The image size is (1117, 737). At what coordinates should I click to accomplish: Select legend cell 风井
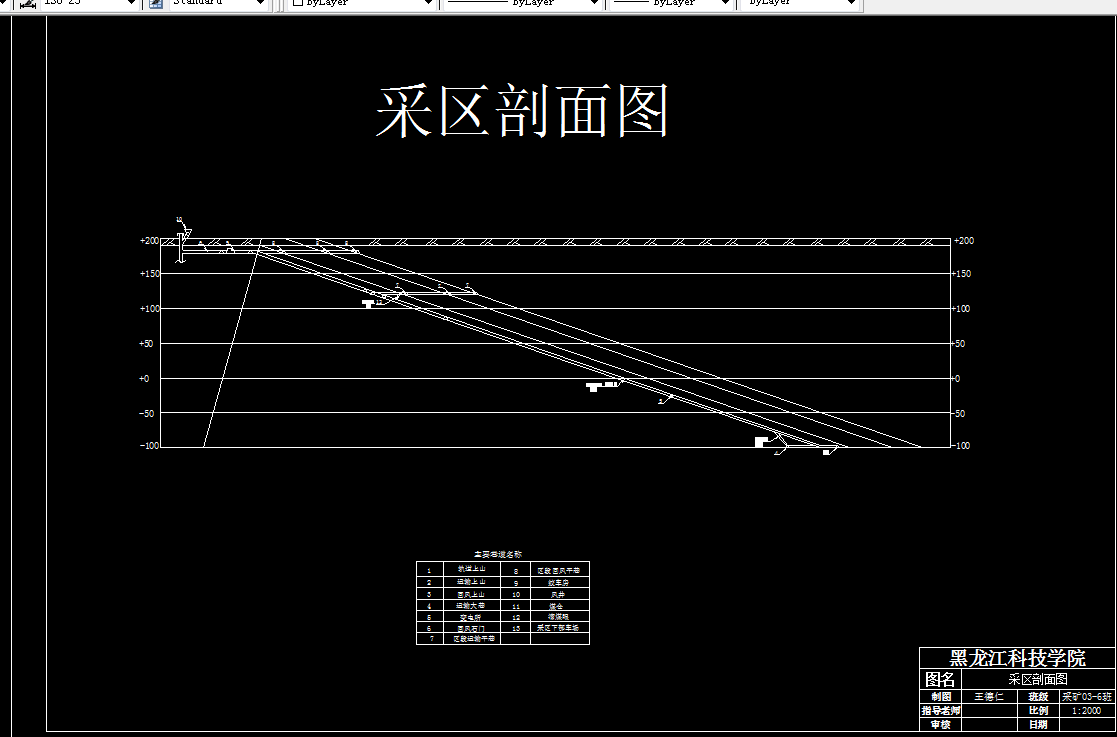pos(557,594)
